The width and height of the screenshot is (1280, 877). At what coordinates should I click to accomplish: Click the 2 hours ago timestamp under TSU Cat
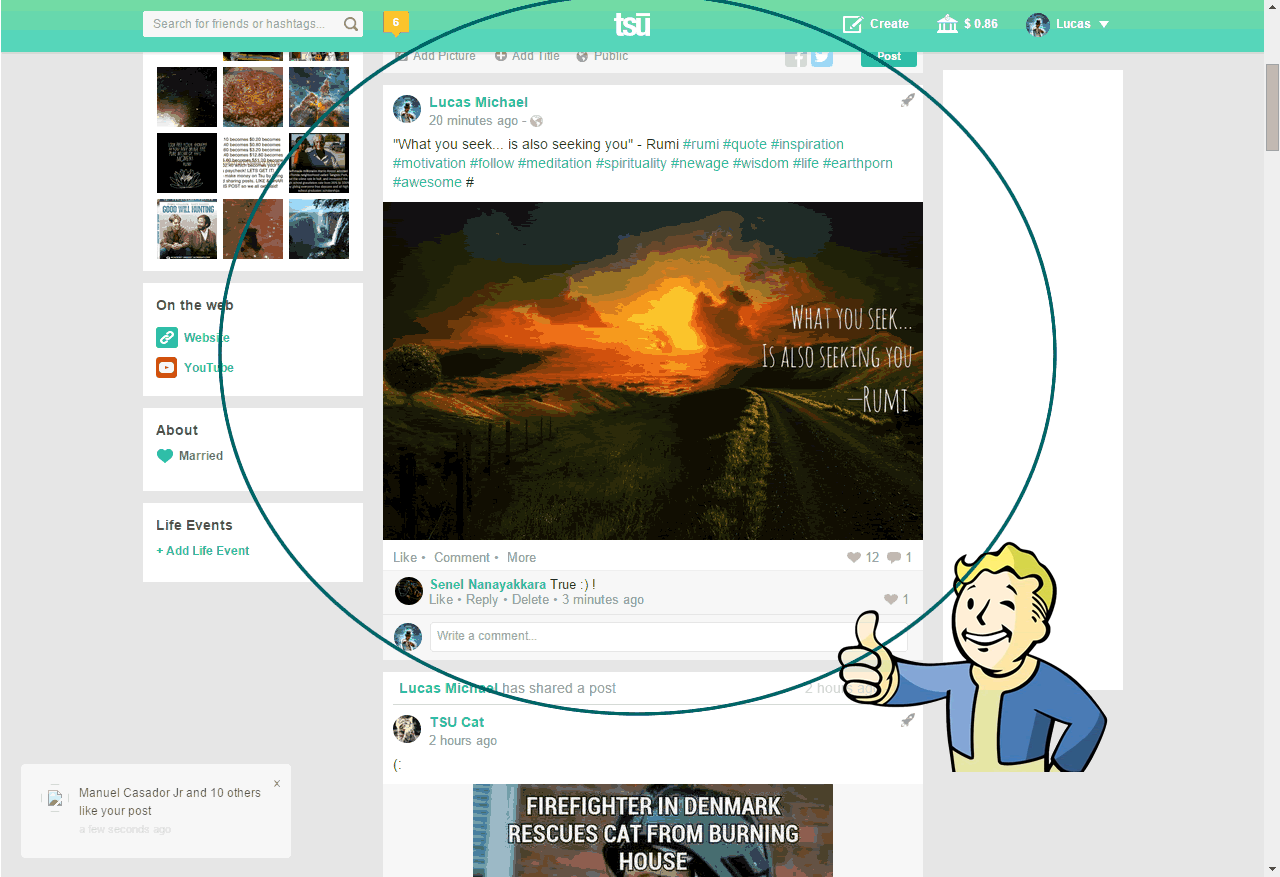tap(463, 741)
